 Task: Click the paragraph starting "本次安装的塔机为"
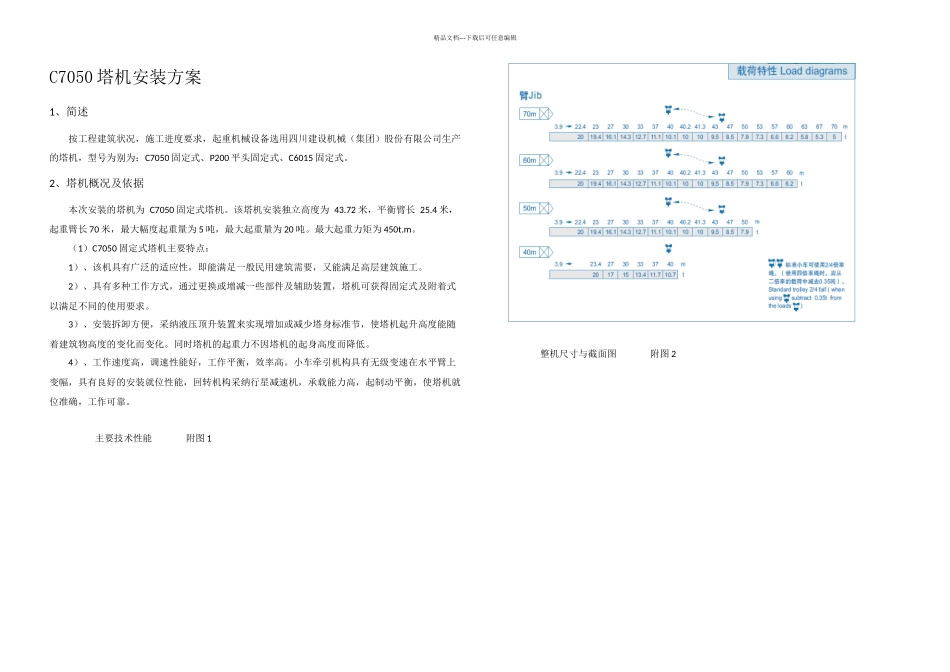pos(251,219)
